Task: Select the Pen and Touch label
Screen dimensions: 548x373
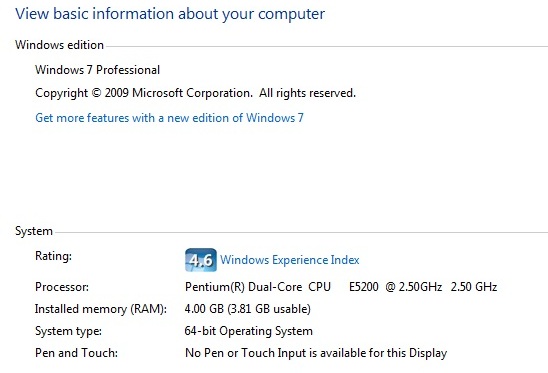Action: (76, 353)
